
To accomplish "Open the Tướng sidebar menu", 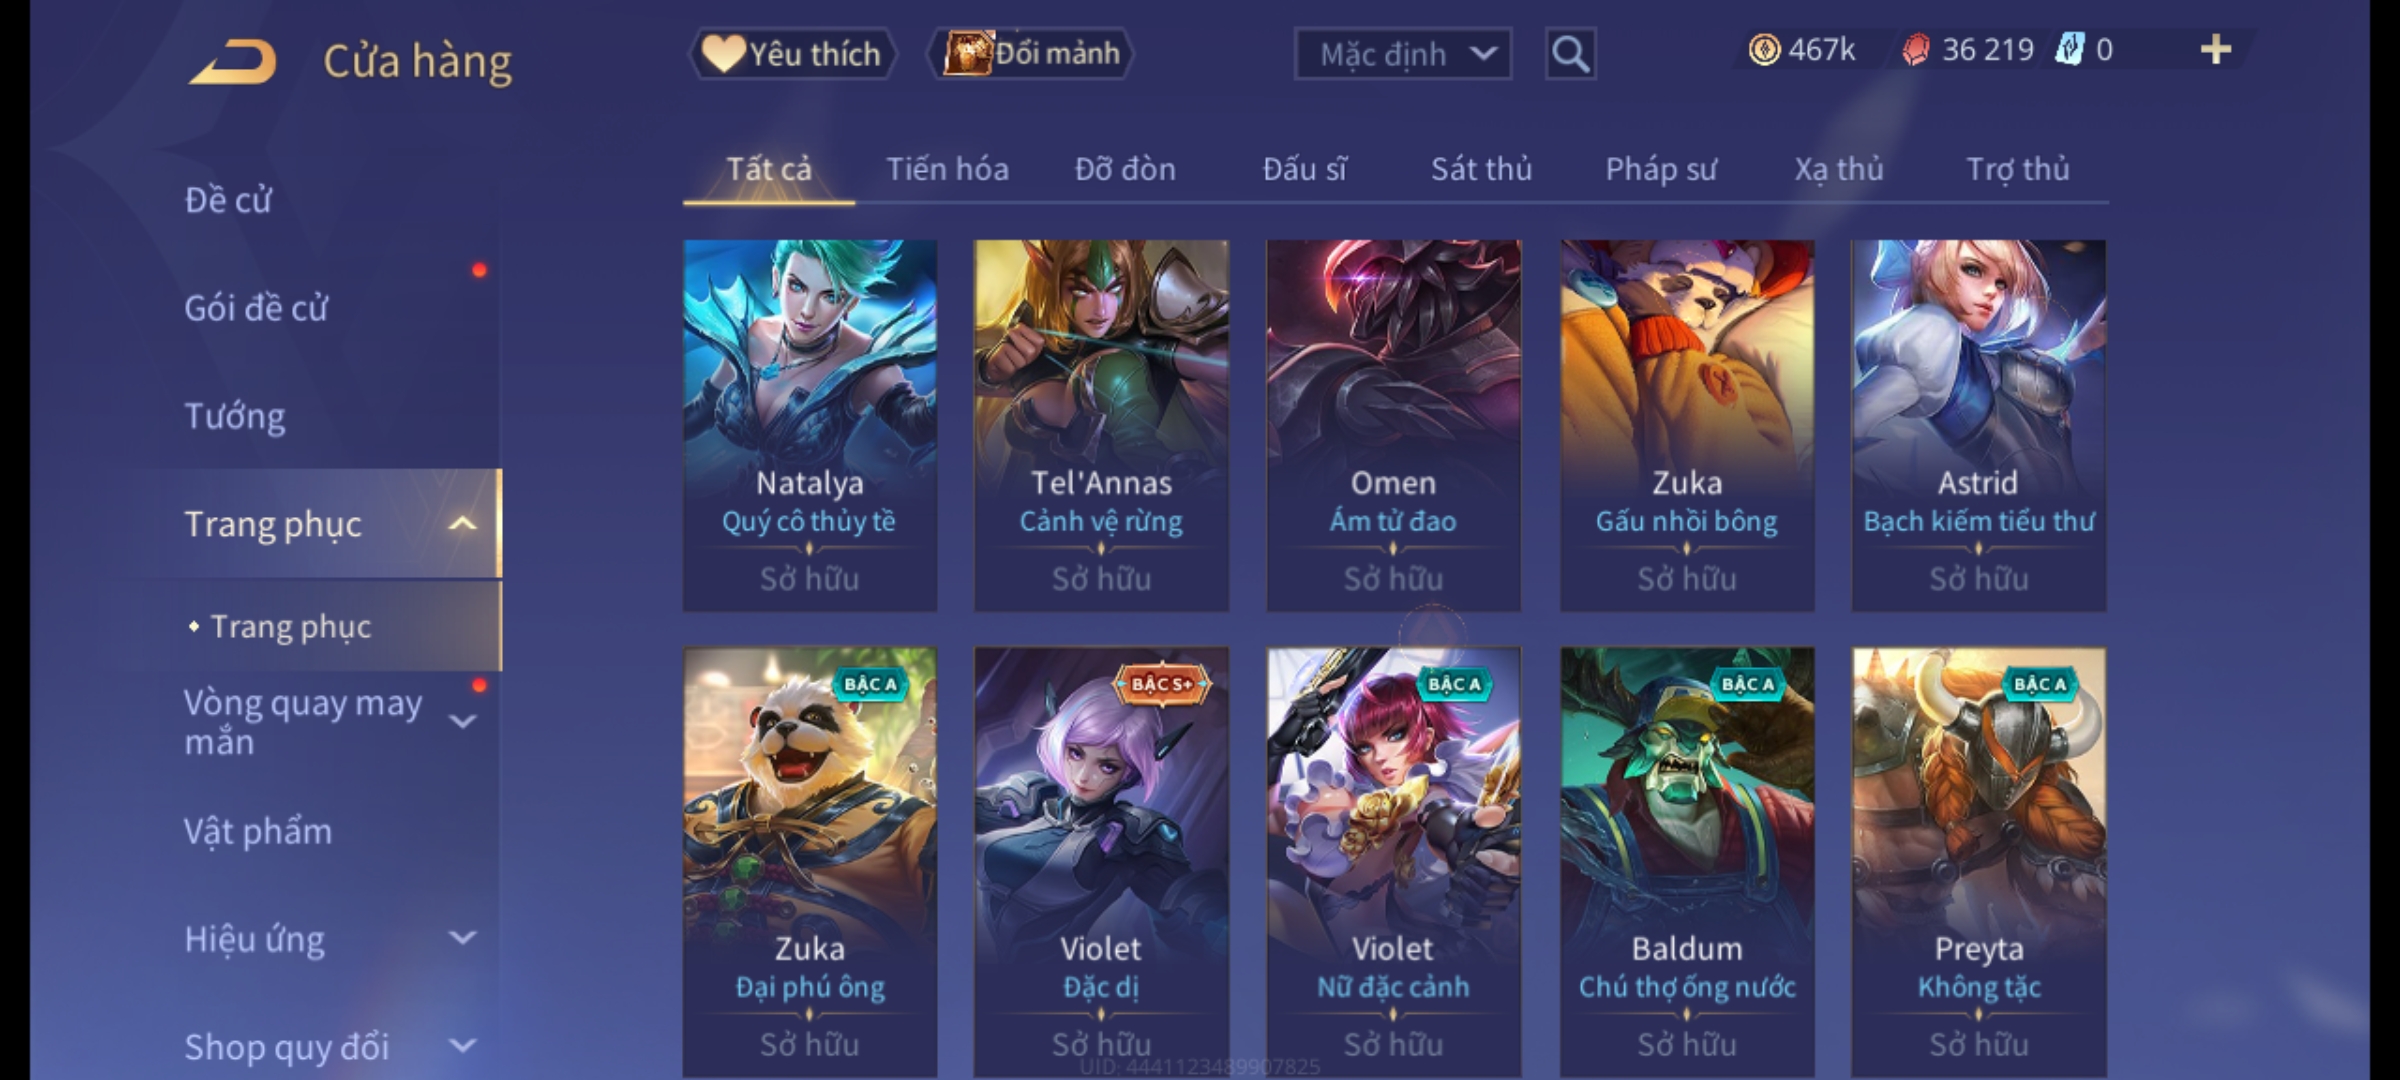I will 235,416.
